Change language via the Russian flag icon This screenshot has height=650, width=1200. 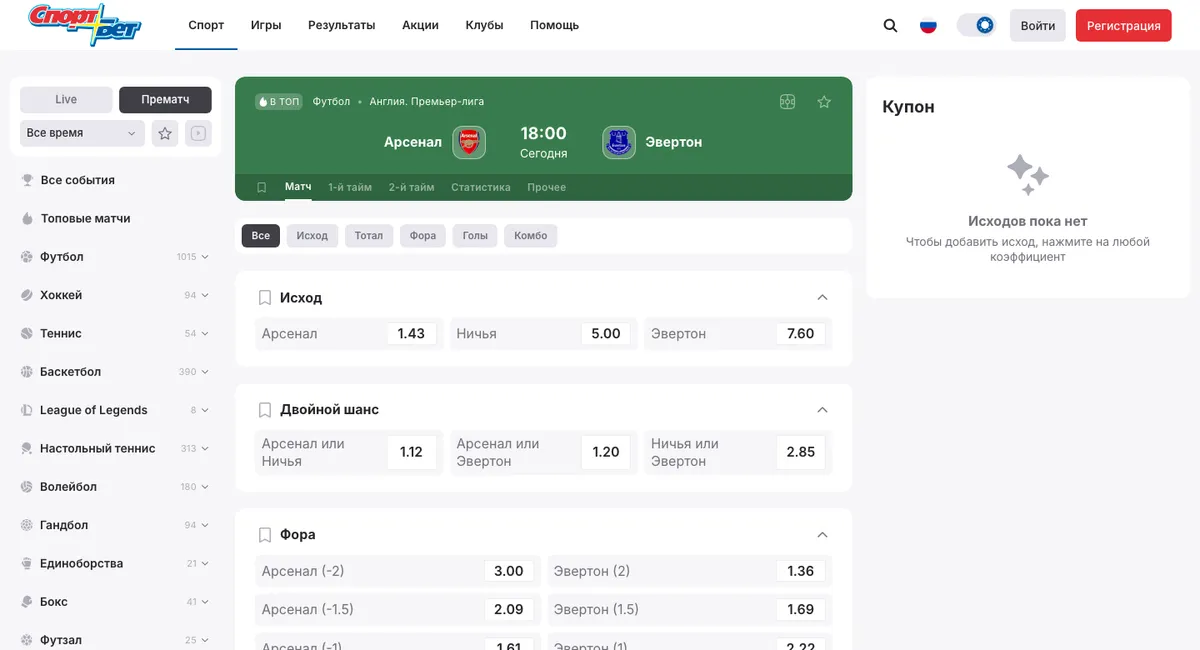(x=928, y=25)
